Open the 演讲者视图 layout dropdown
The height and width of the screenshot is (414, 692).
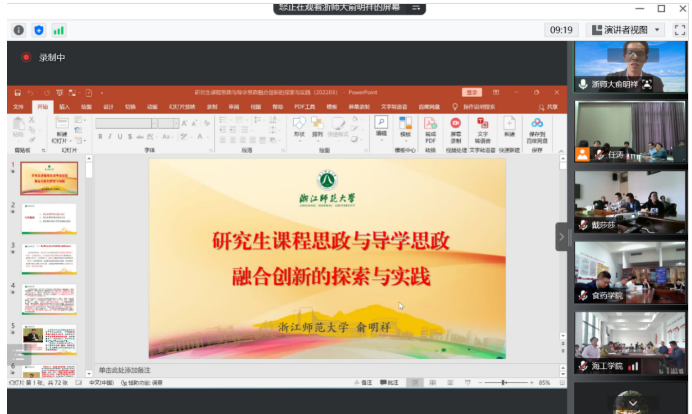625,30
